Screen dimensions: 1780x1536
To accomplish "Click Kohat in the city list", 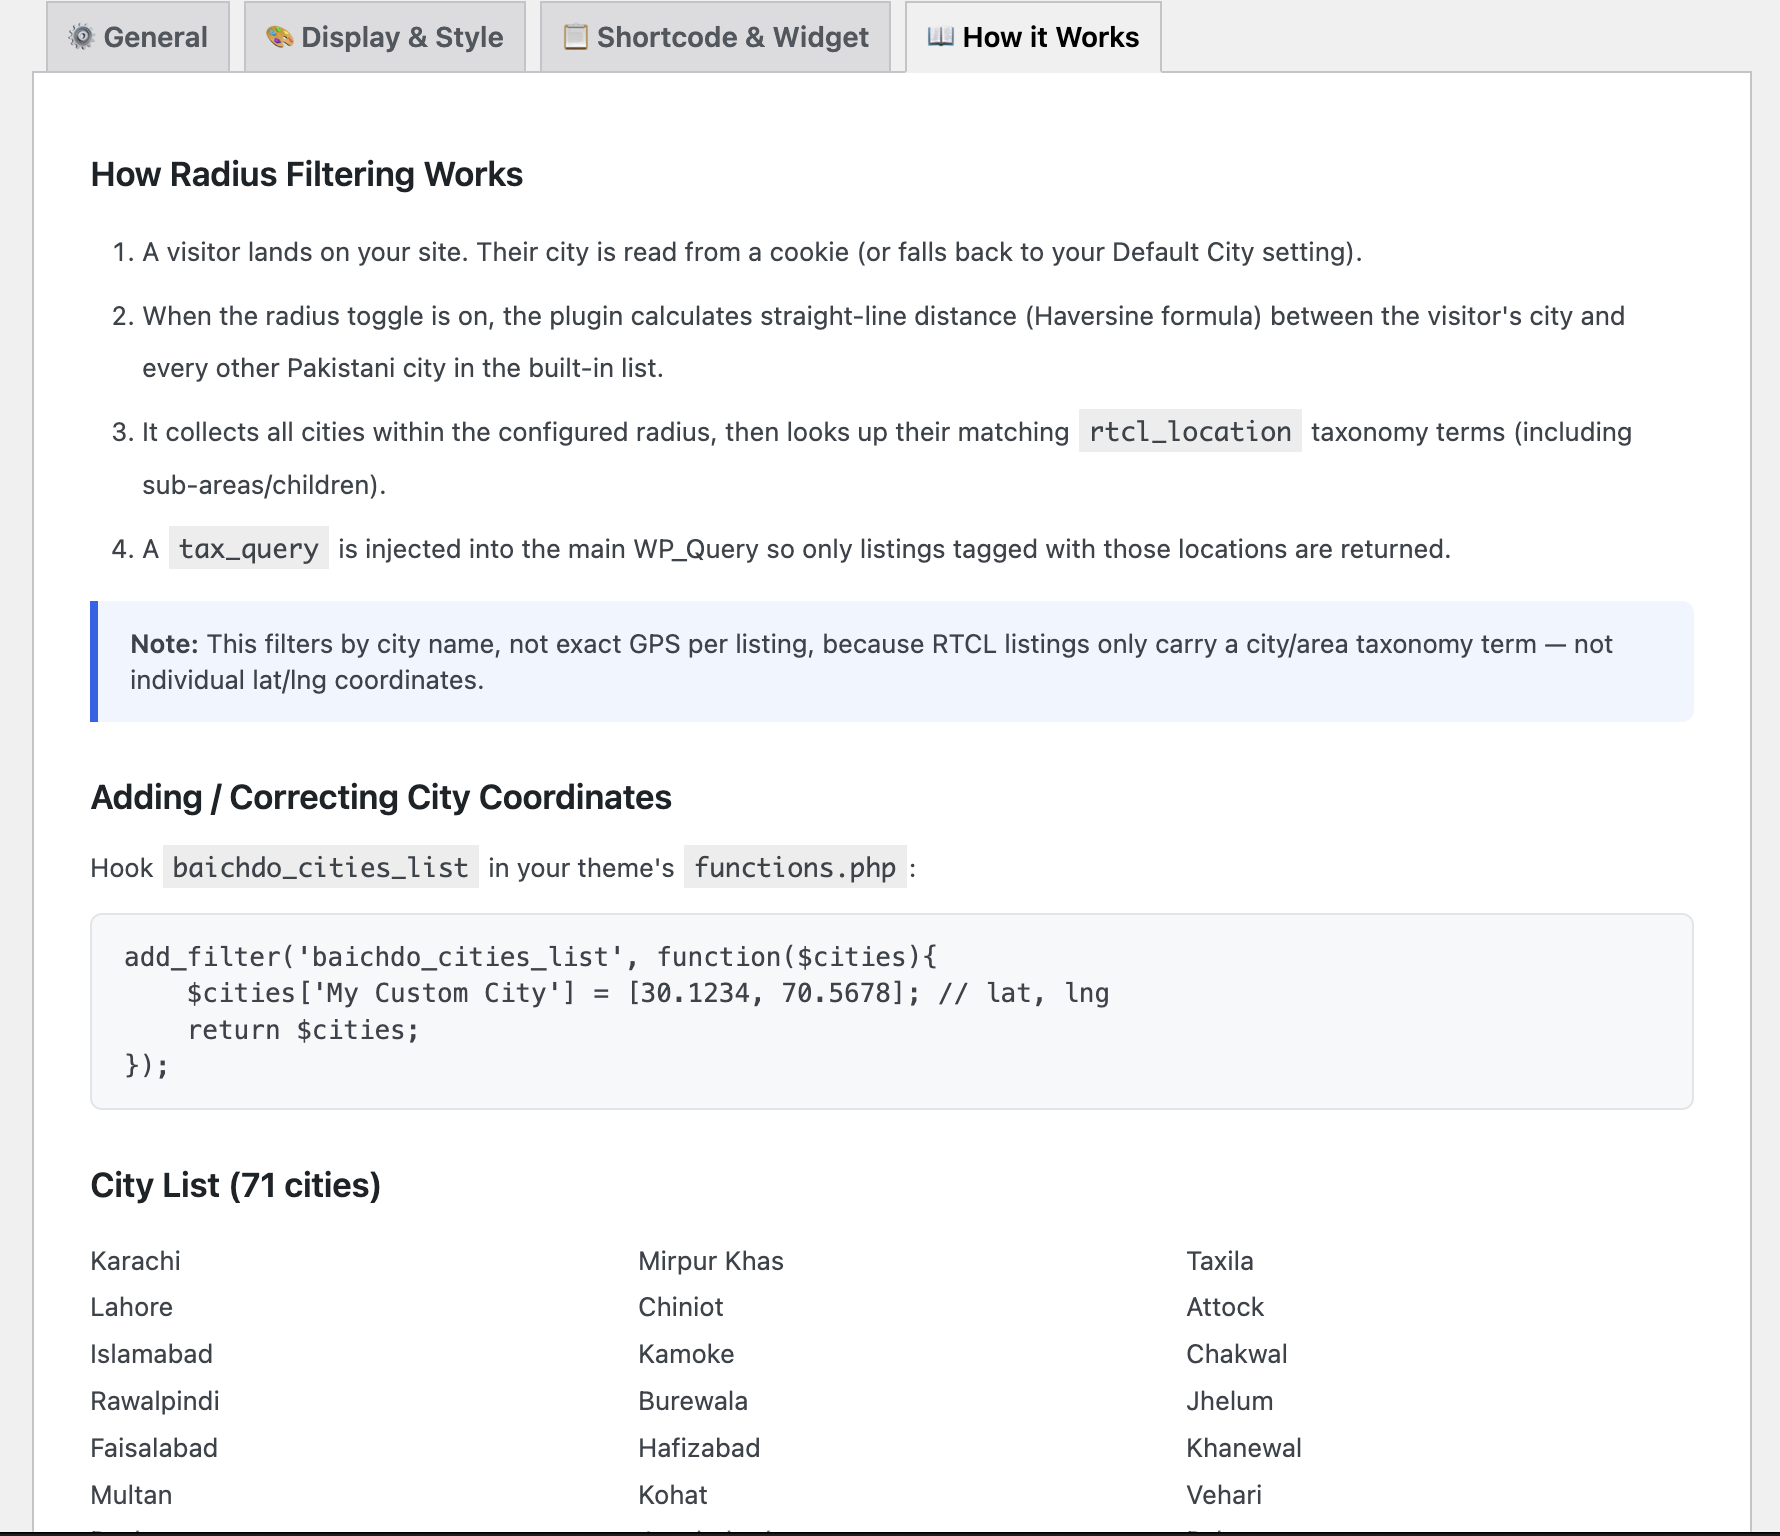I will tap(673, 1495).
